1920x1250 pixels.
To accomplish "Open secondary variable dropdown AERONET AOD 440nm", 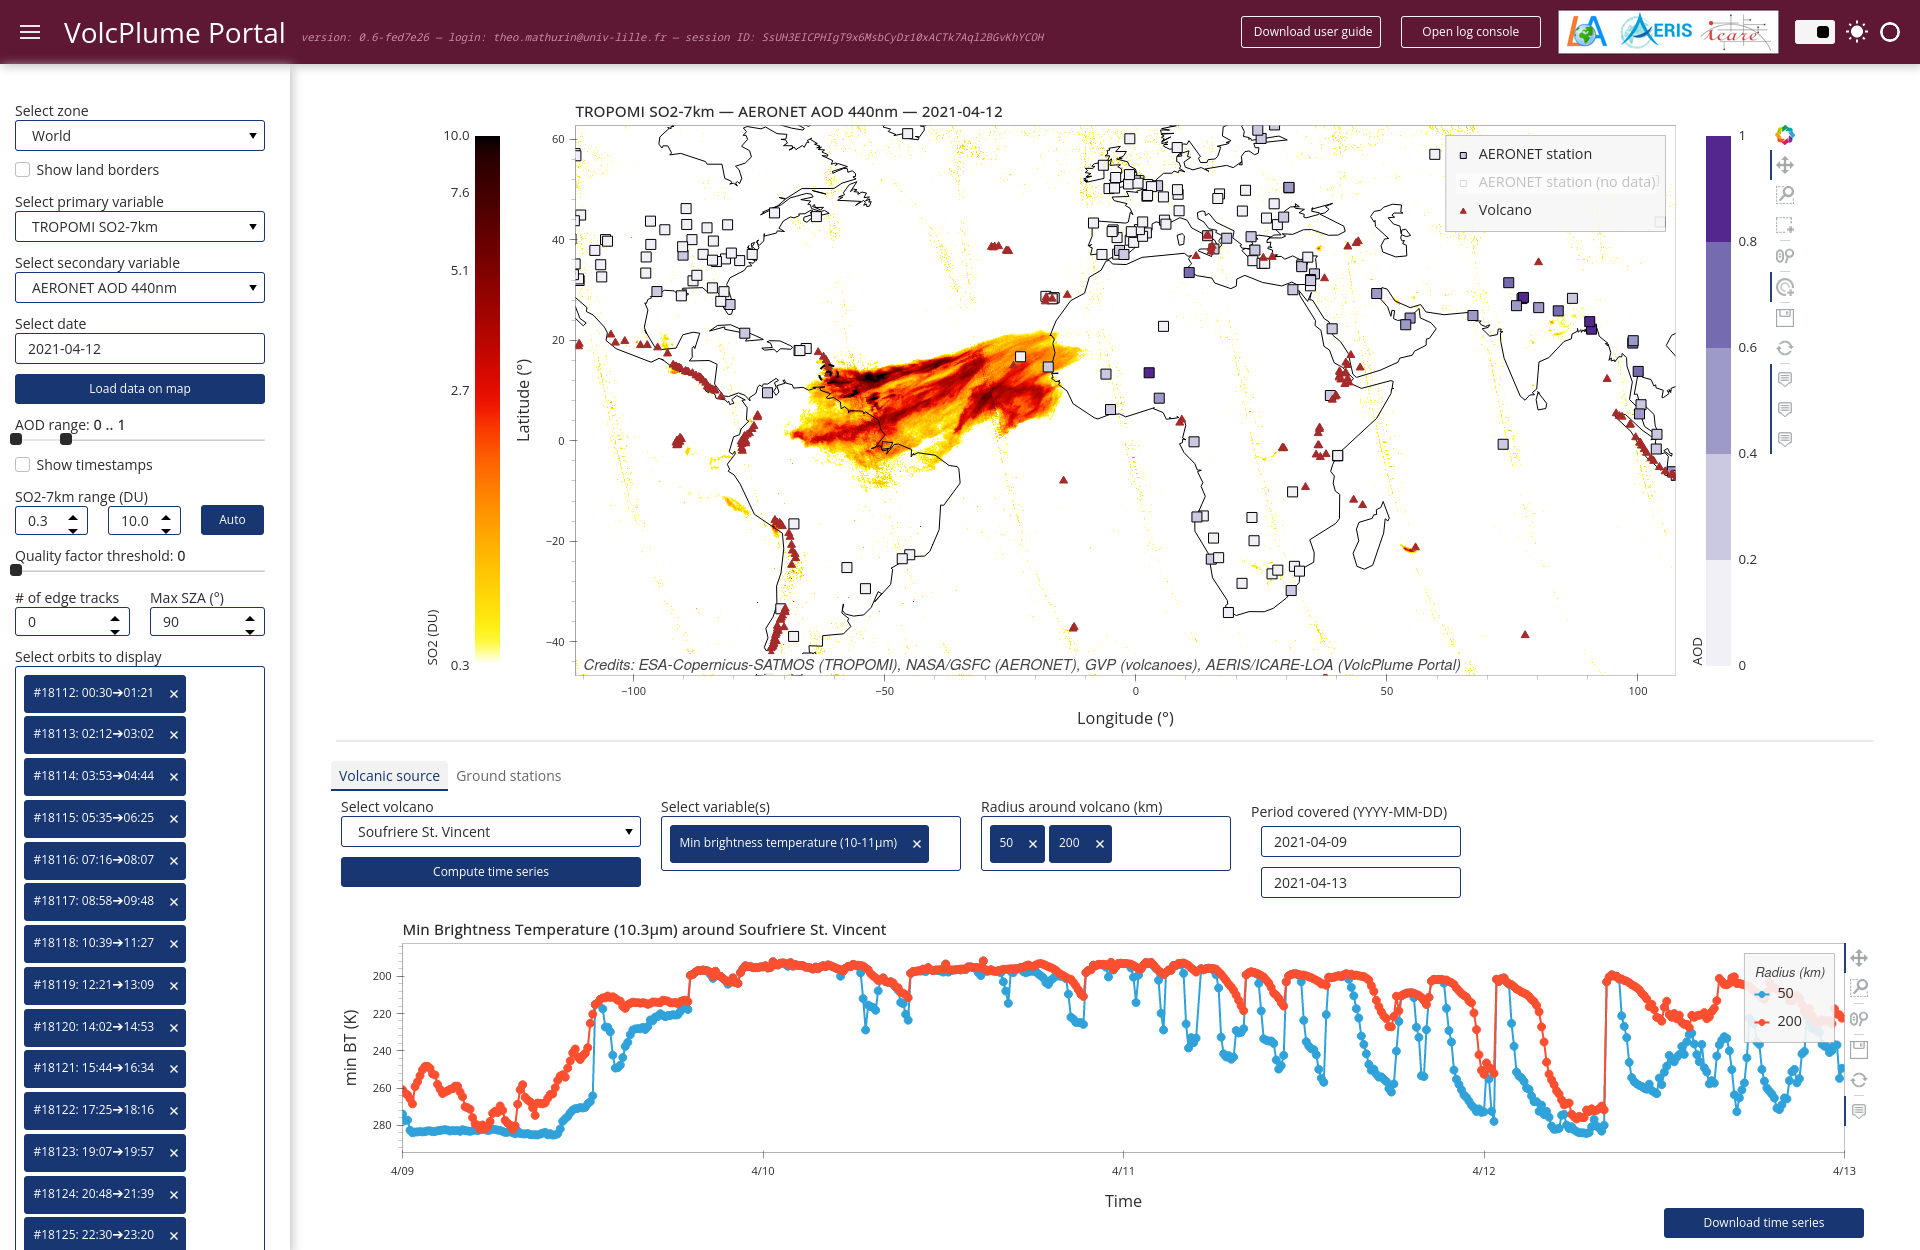I will point(140,288).
